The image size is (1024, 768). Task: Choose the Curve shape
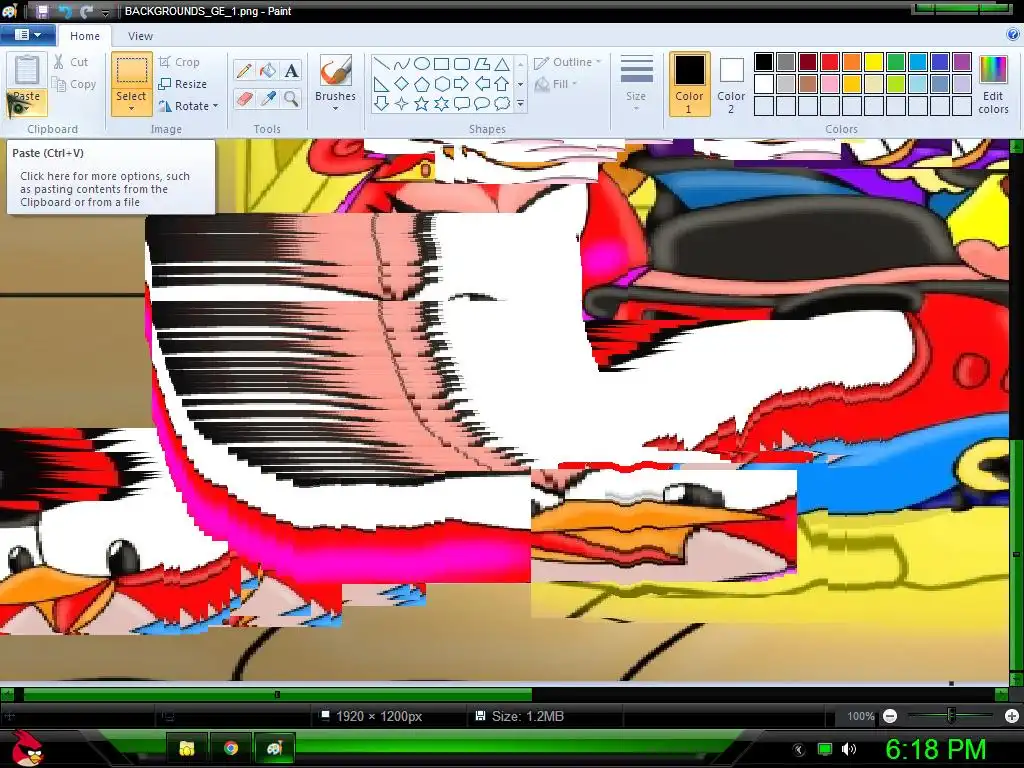[402, 64]
